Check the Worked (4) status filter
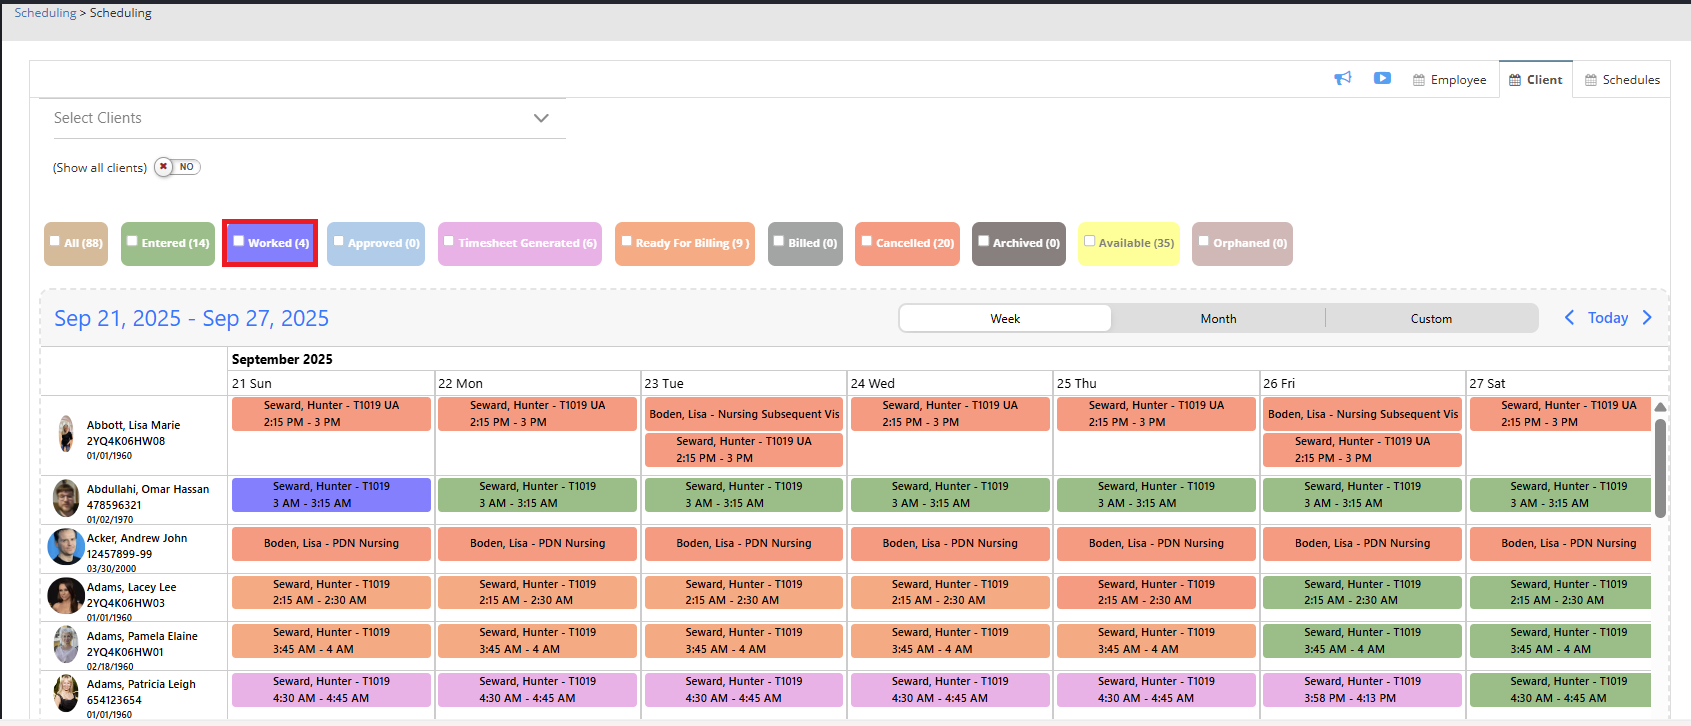This screenshot has height=726, width=1691. 239,241
